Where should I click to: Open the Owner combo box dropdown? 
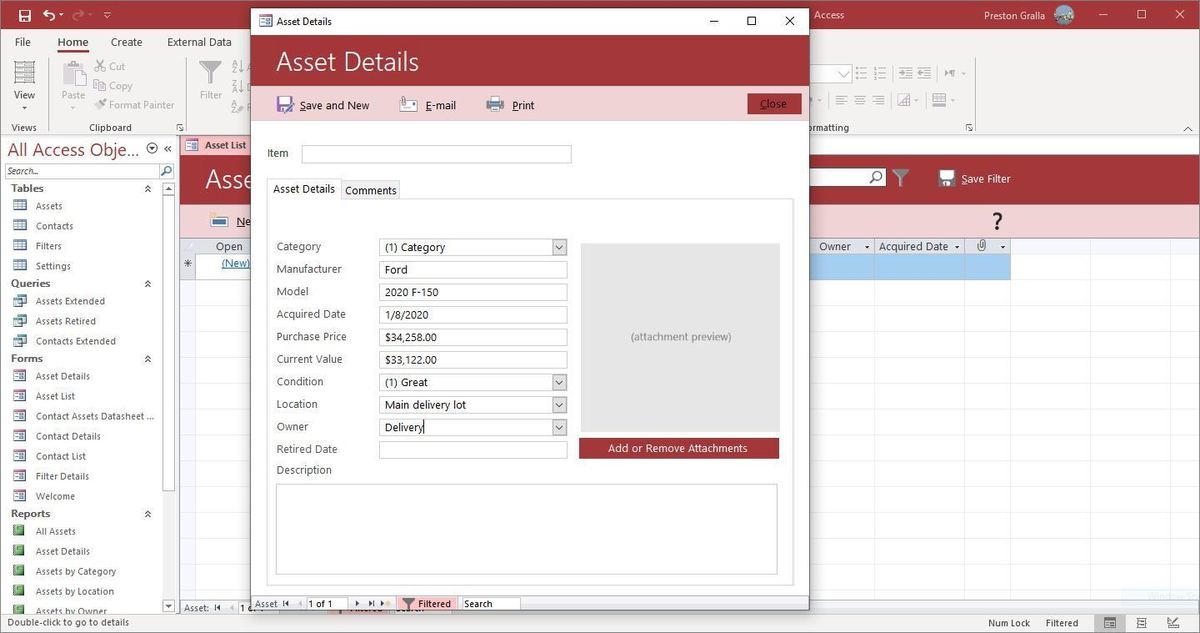[559, 427]
